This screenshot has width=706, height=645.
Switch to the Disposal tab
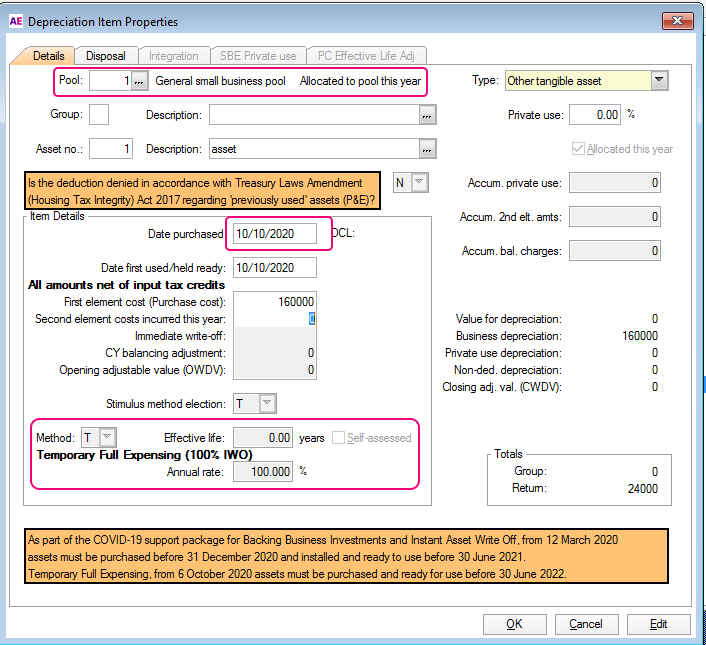105,56
